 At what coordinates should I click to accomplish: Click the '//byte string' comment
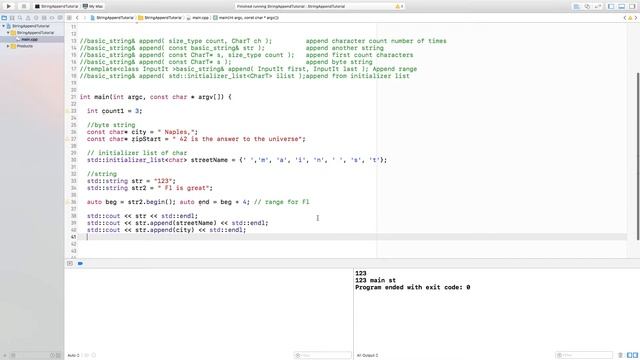[111, 125]
